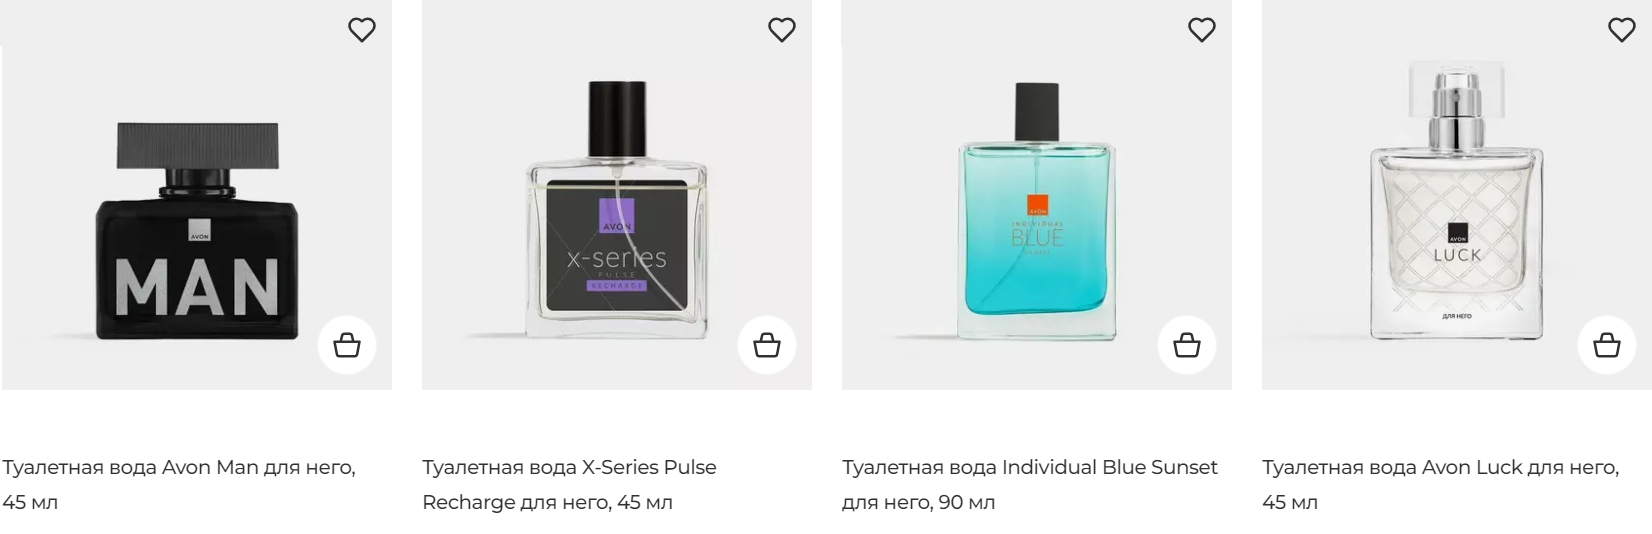Mark Avon Luck as favorite with heart

point(1621,30)
